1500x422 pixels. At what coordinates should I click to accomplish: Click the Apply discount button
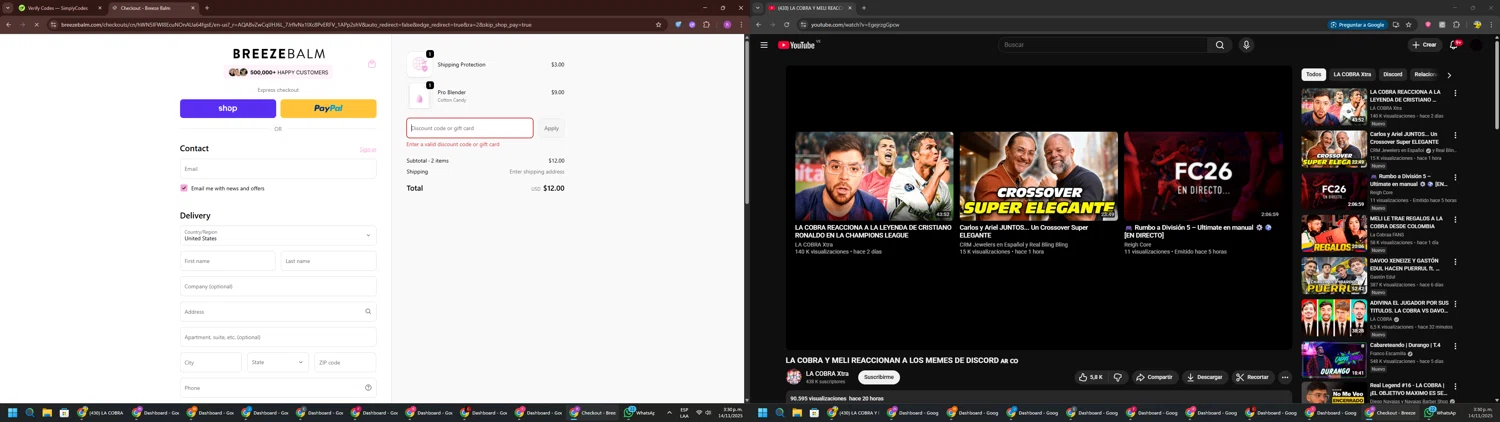pyautogui.click(x=551, y=128)
